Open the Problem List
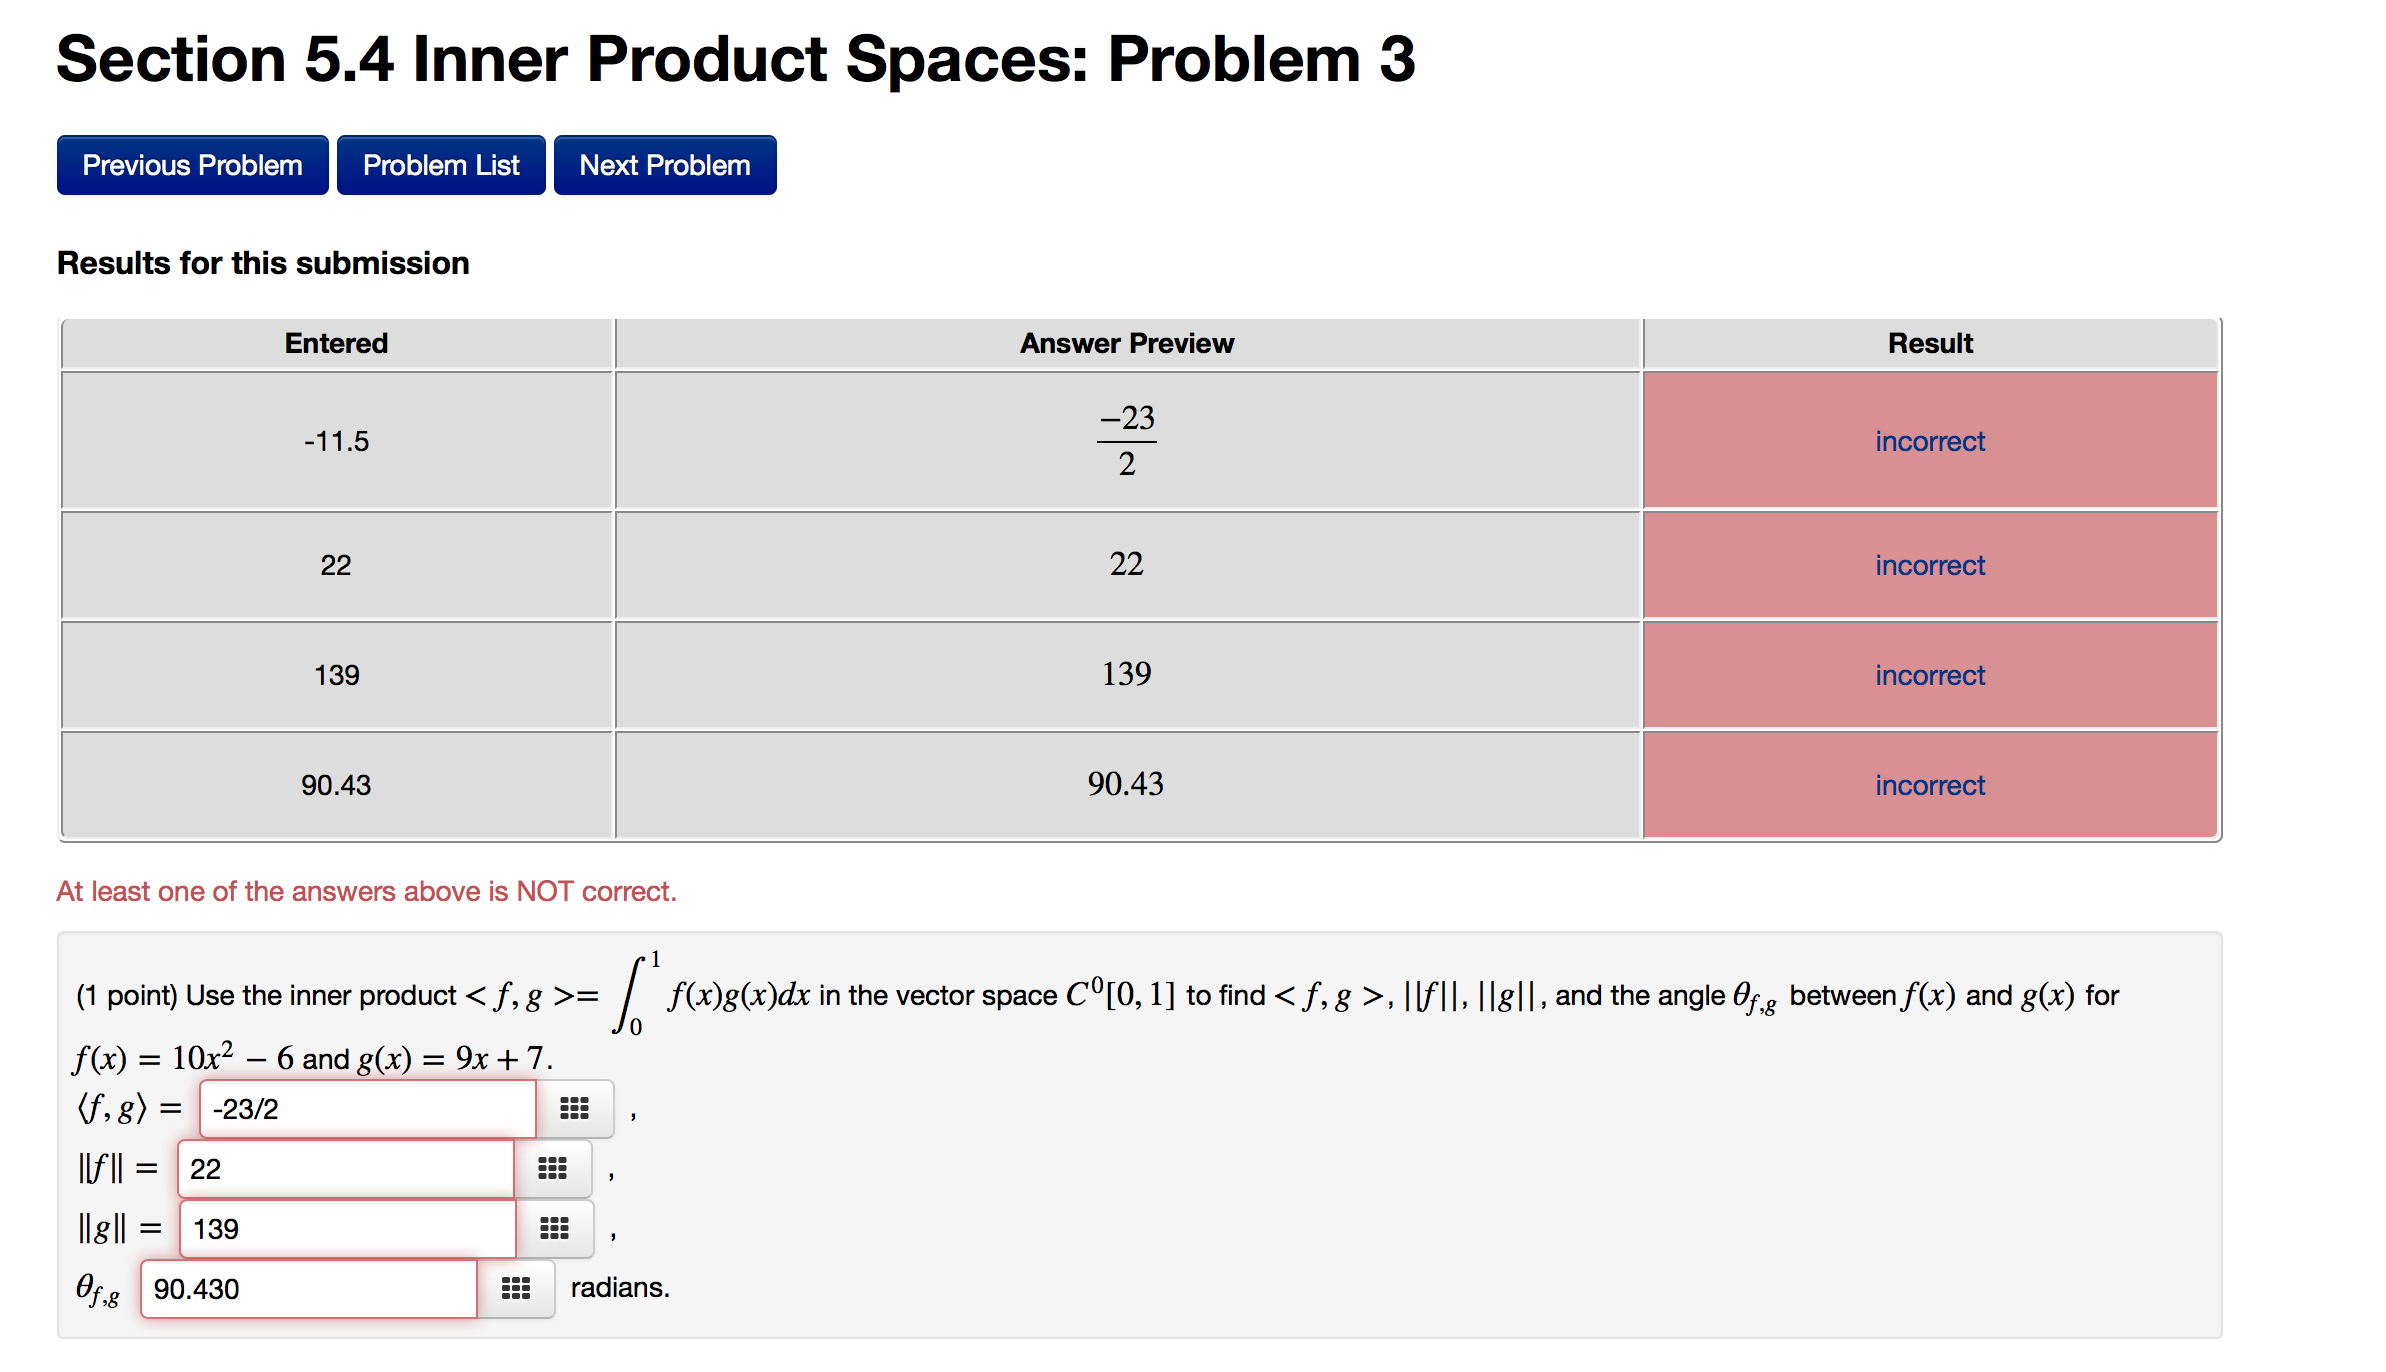Image resolution: width=2386 pixels, height=1372 pixels. coord(440,164)
